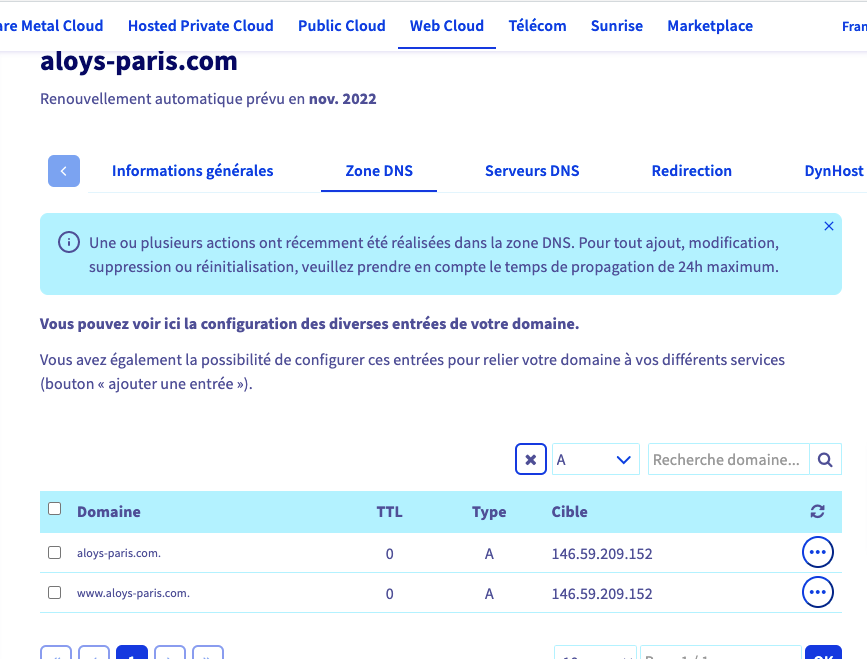Check the aloys-paris.com. row checkbox

pos(55,552)
